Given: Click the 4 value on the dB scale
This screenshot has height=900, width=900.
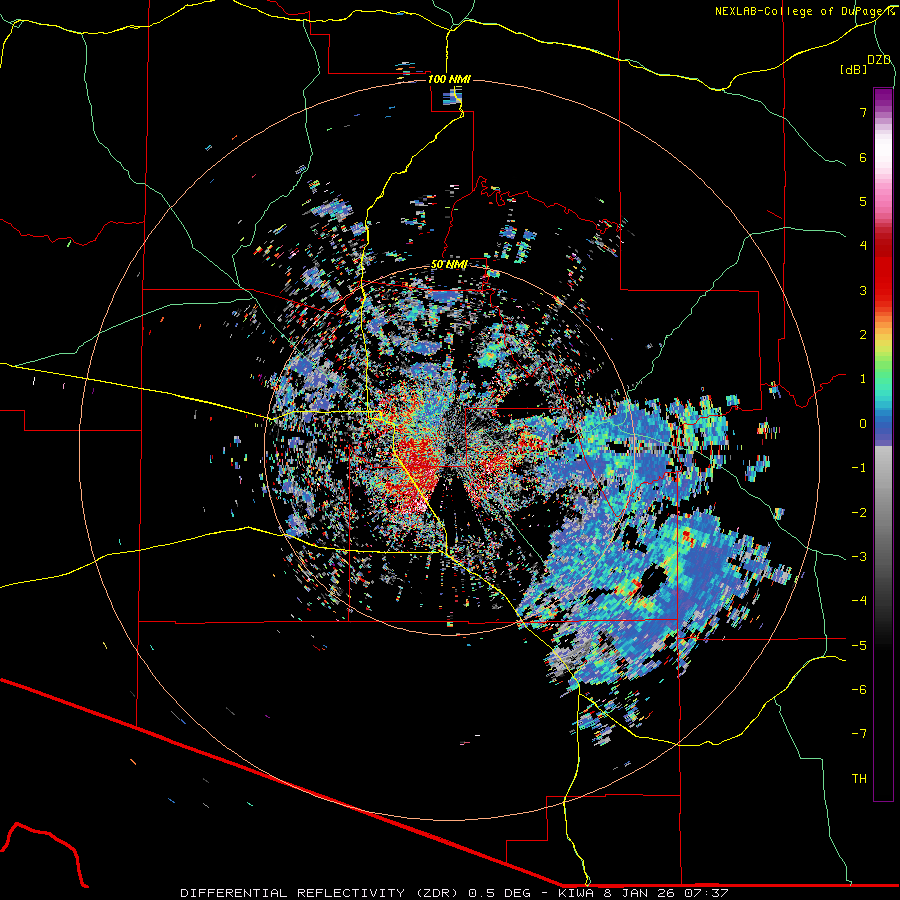Looking at the screenshot, I should (x=863, y=246).
